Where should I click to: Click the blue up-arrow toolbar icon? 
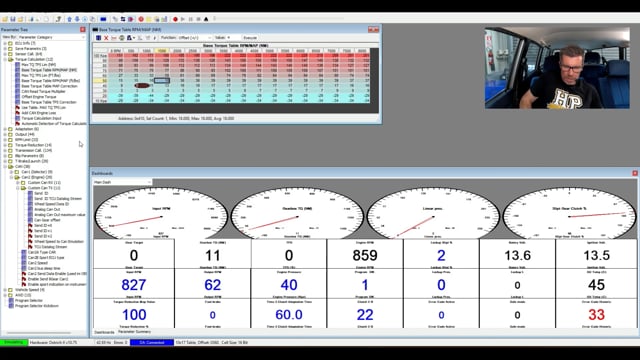point(69,19)
